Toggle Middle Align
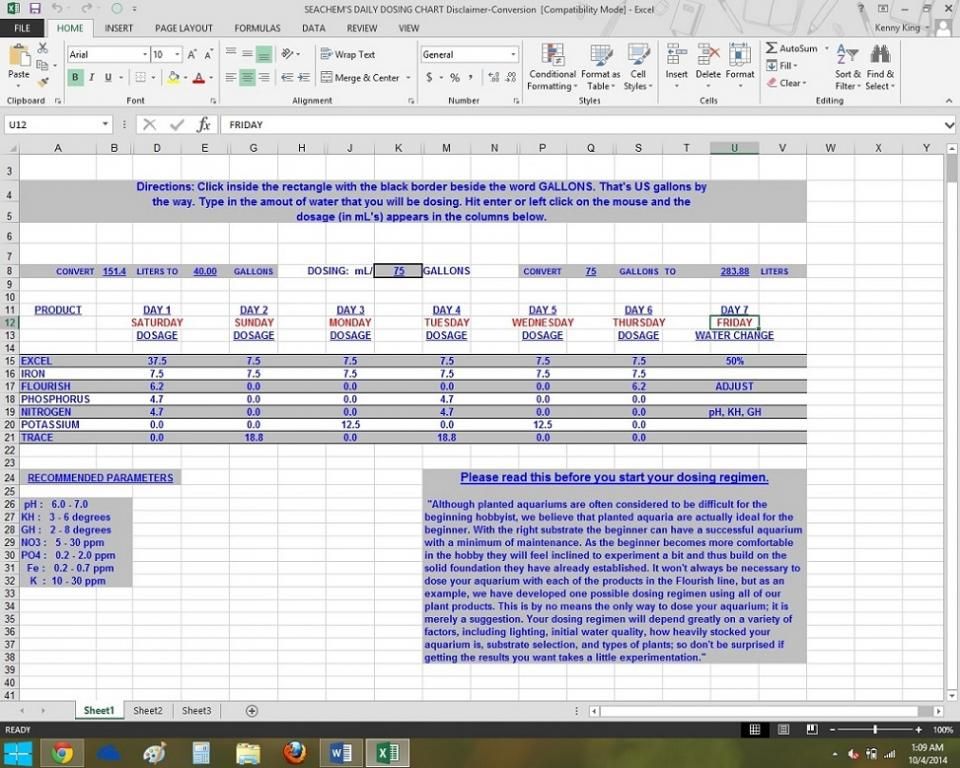This screenshot has height=768, width=960. (x=247, y=55)
